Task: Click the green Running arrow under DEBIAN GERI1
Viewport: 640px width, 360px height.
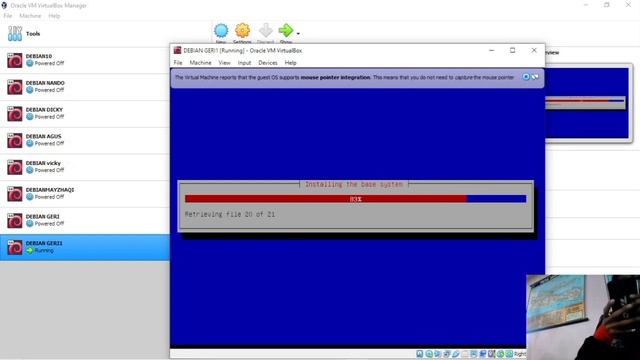Action: [29, 250]
